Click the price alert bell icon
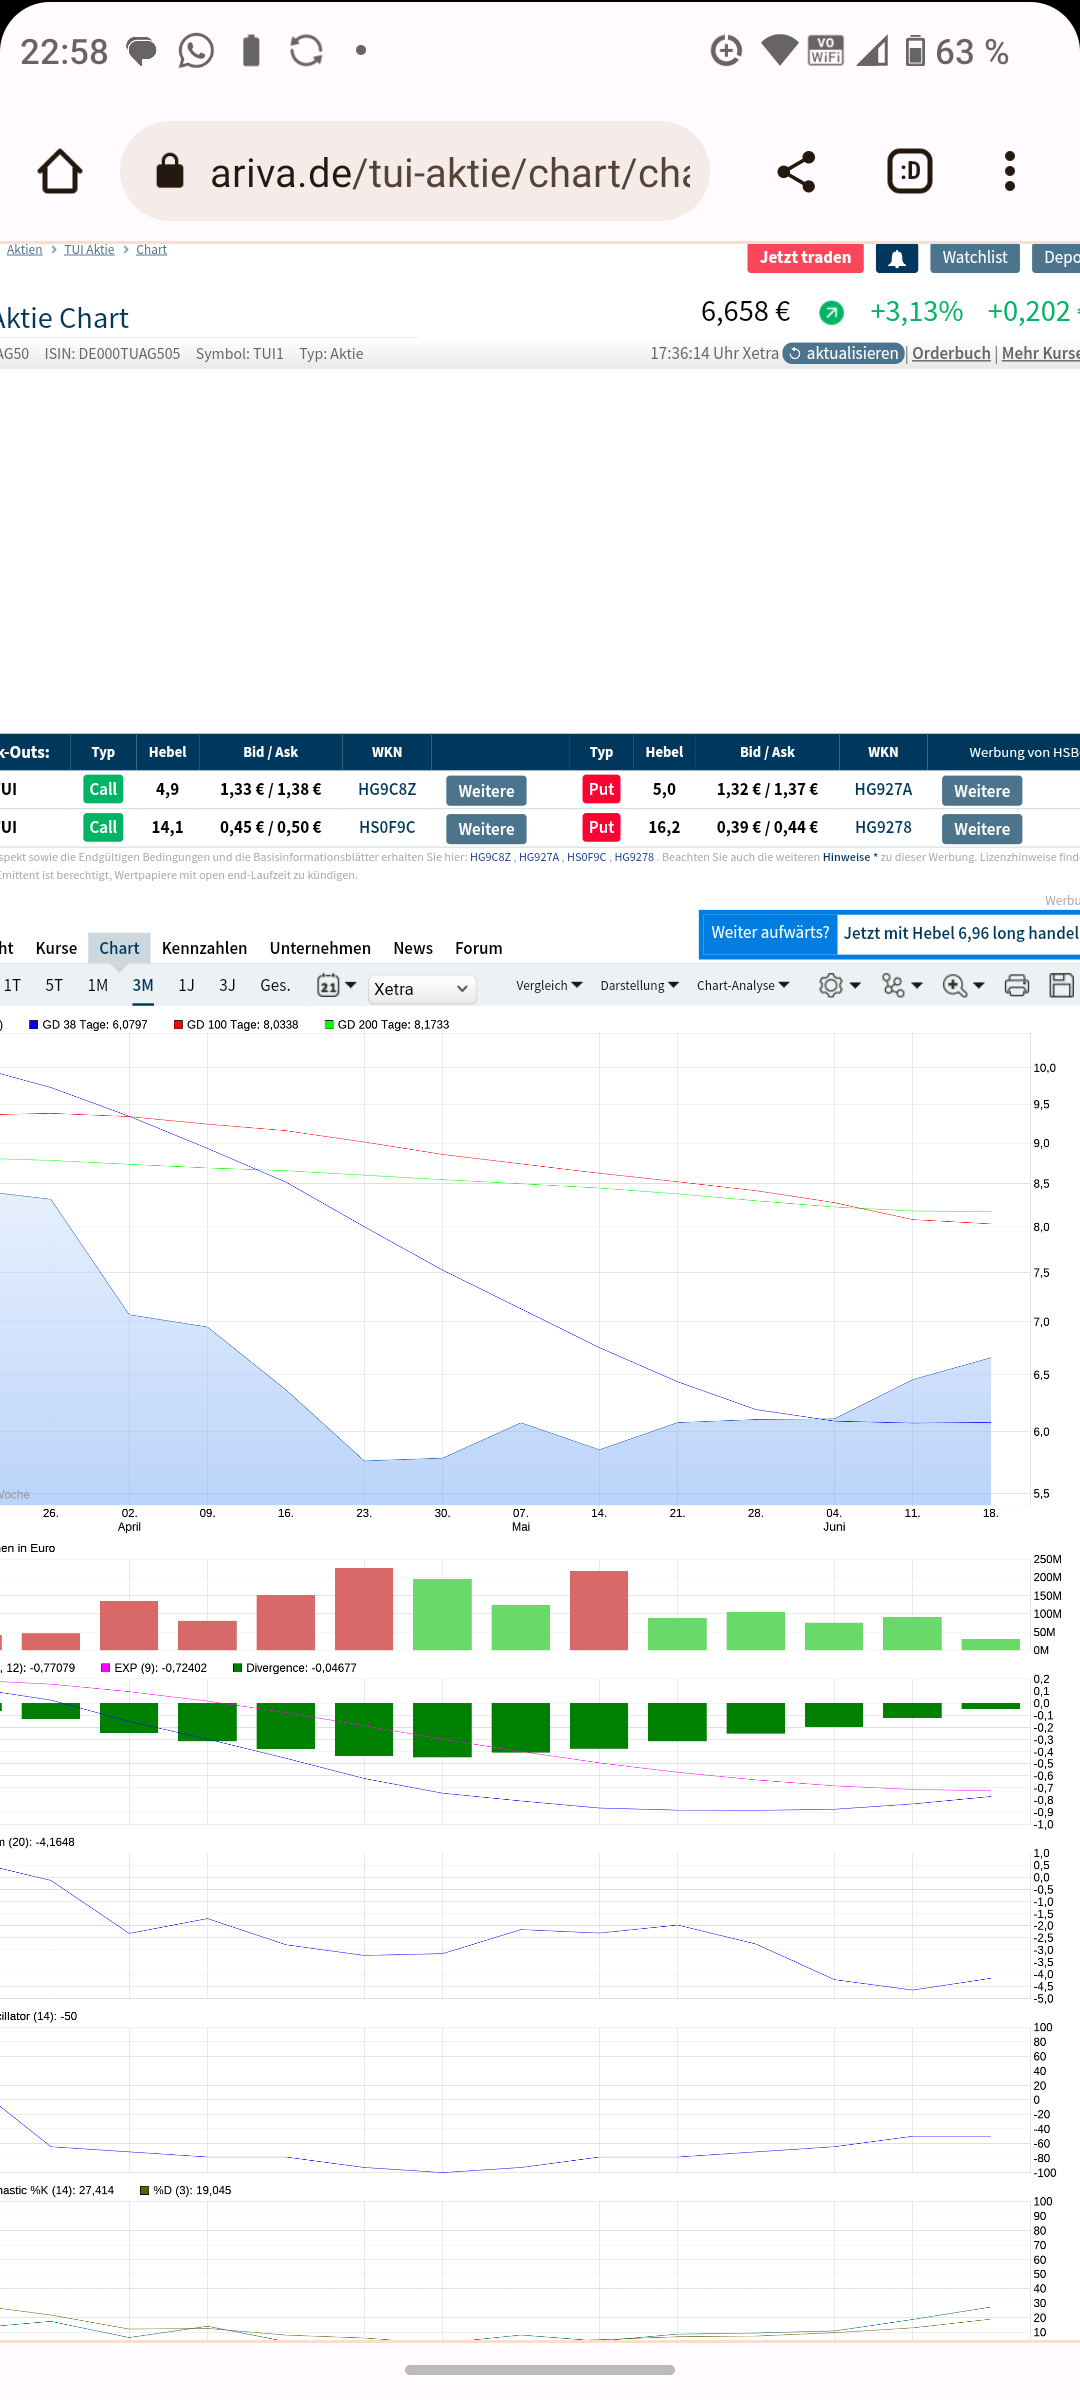 [x=897, y=258]
